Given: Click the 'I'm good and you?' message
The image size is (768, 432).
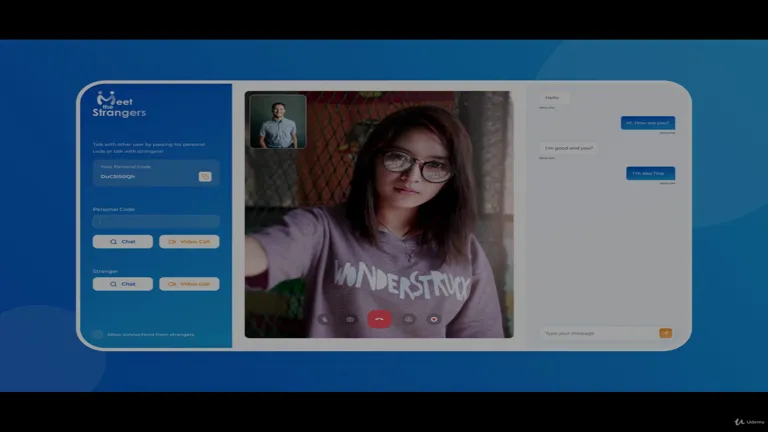Looking at the screenshot, I should point(569,148).
